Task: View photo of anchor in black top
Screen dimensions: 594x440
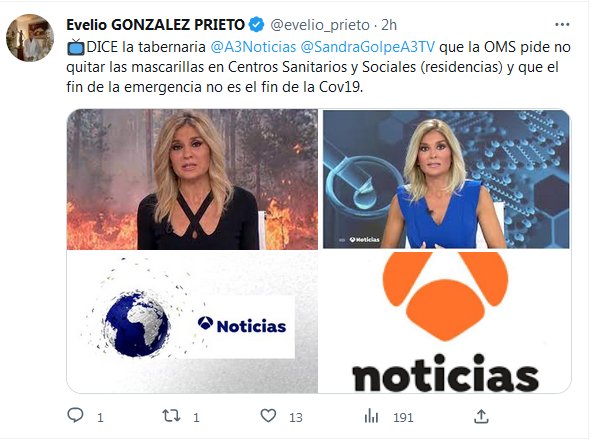Action: (192, 179)
